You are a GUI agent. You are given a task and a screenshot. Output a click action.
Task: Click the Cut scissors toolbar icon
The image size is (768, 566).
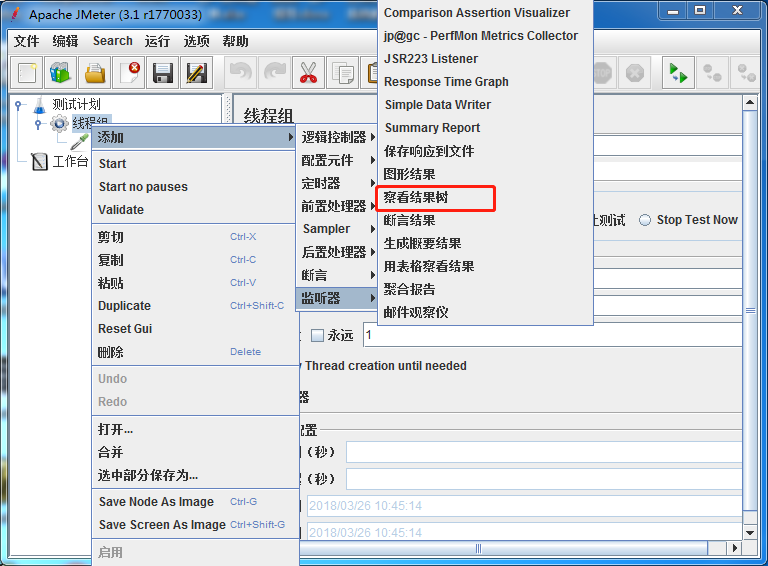pos(309,73)
